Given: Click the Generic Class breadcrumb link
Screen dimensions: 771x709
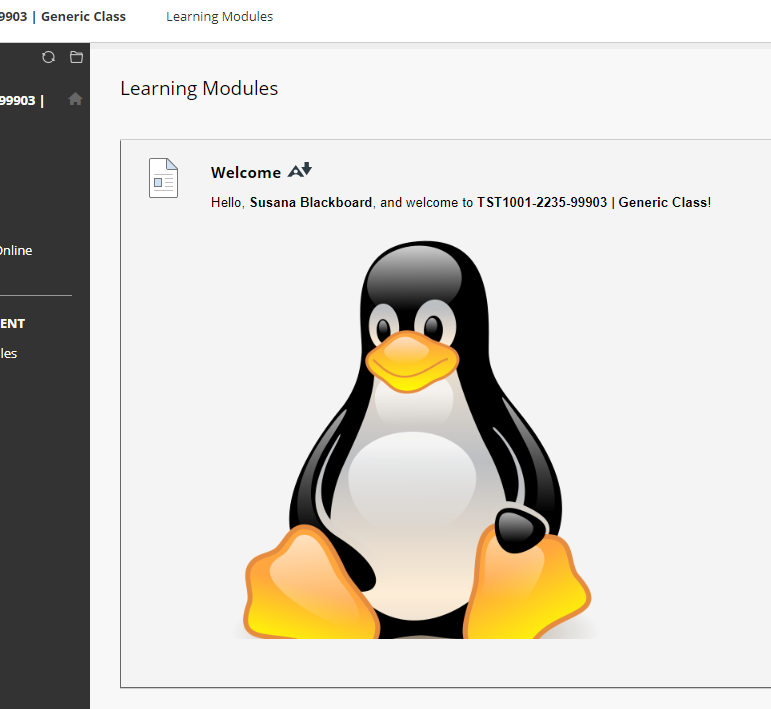Looking at the screenshot, I should (63, 17).
